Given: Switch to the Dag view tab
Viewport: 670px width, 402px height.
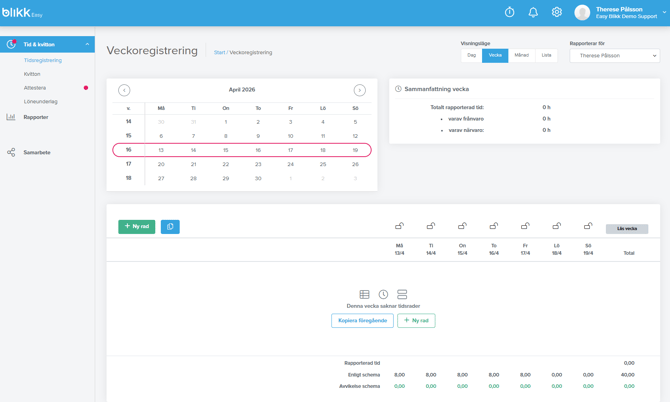Looking at the screenshot, I should pos(471,56).
